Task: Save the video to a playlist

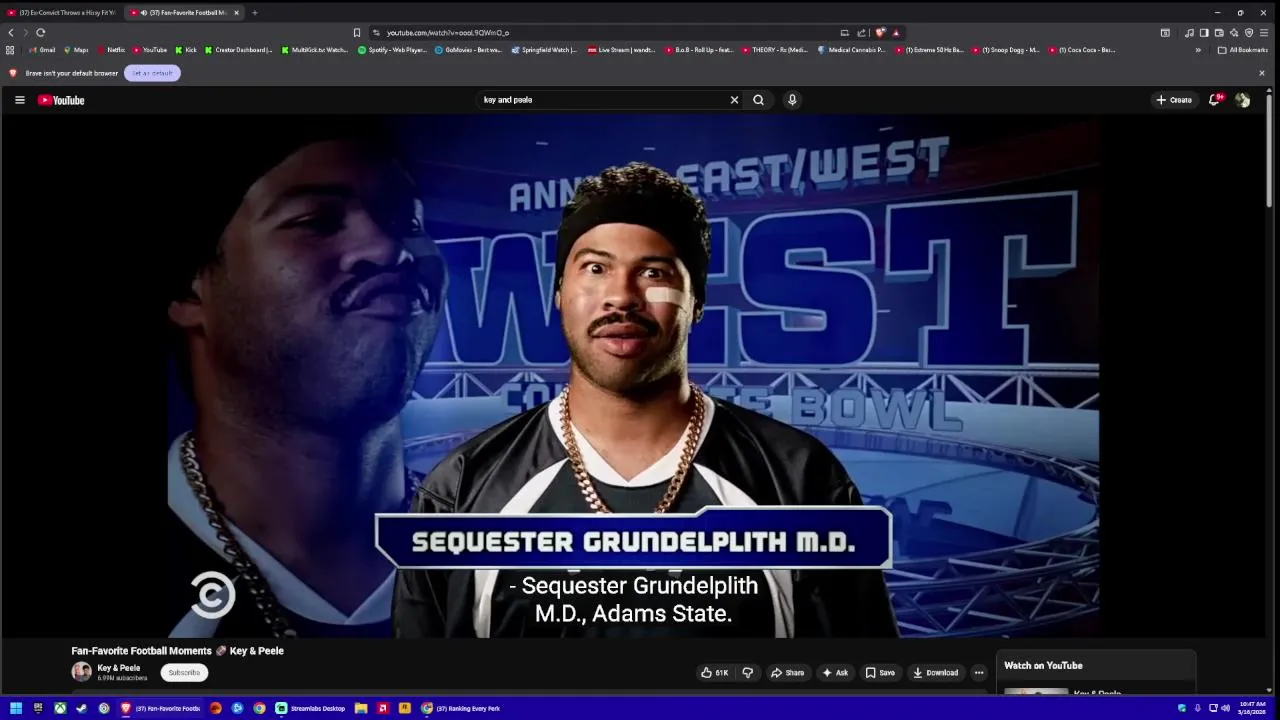Action: pyautogui.click(x=880, y=673)
